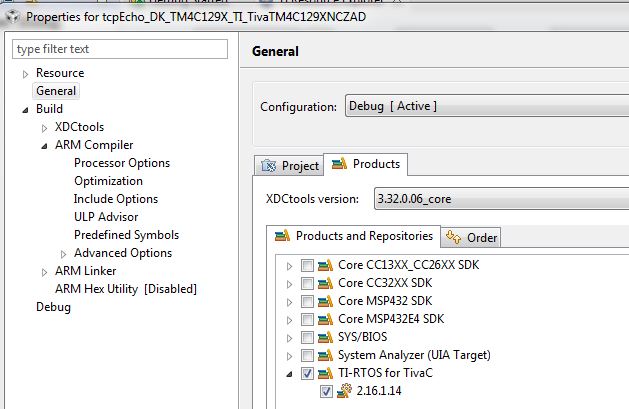The image size is (629, 409).
Task: Switch to the Project tab
Action: [x=289, y=166]
